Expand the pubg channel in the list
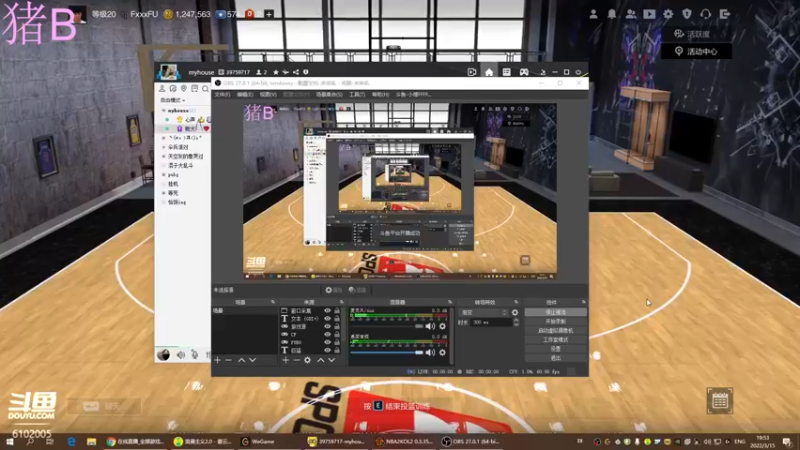Screen dimensions: 800x450 164,174
